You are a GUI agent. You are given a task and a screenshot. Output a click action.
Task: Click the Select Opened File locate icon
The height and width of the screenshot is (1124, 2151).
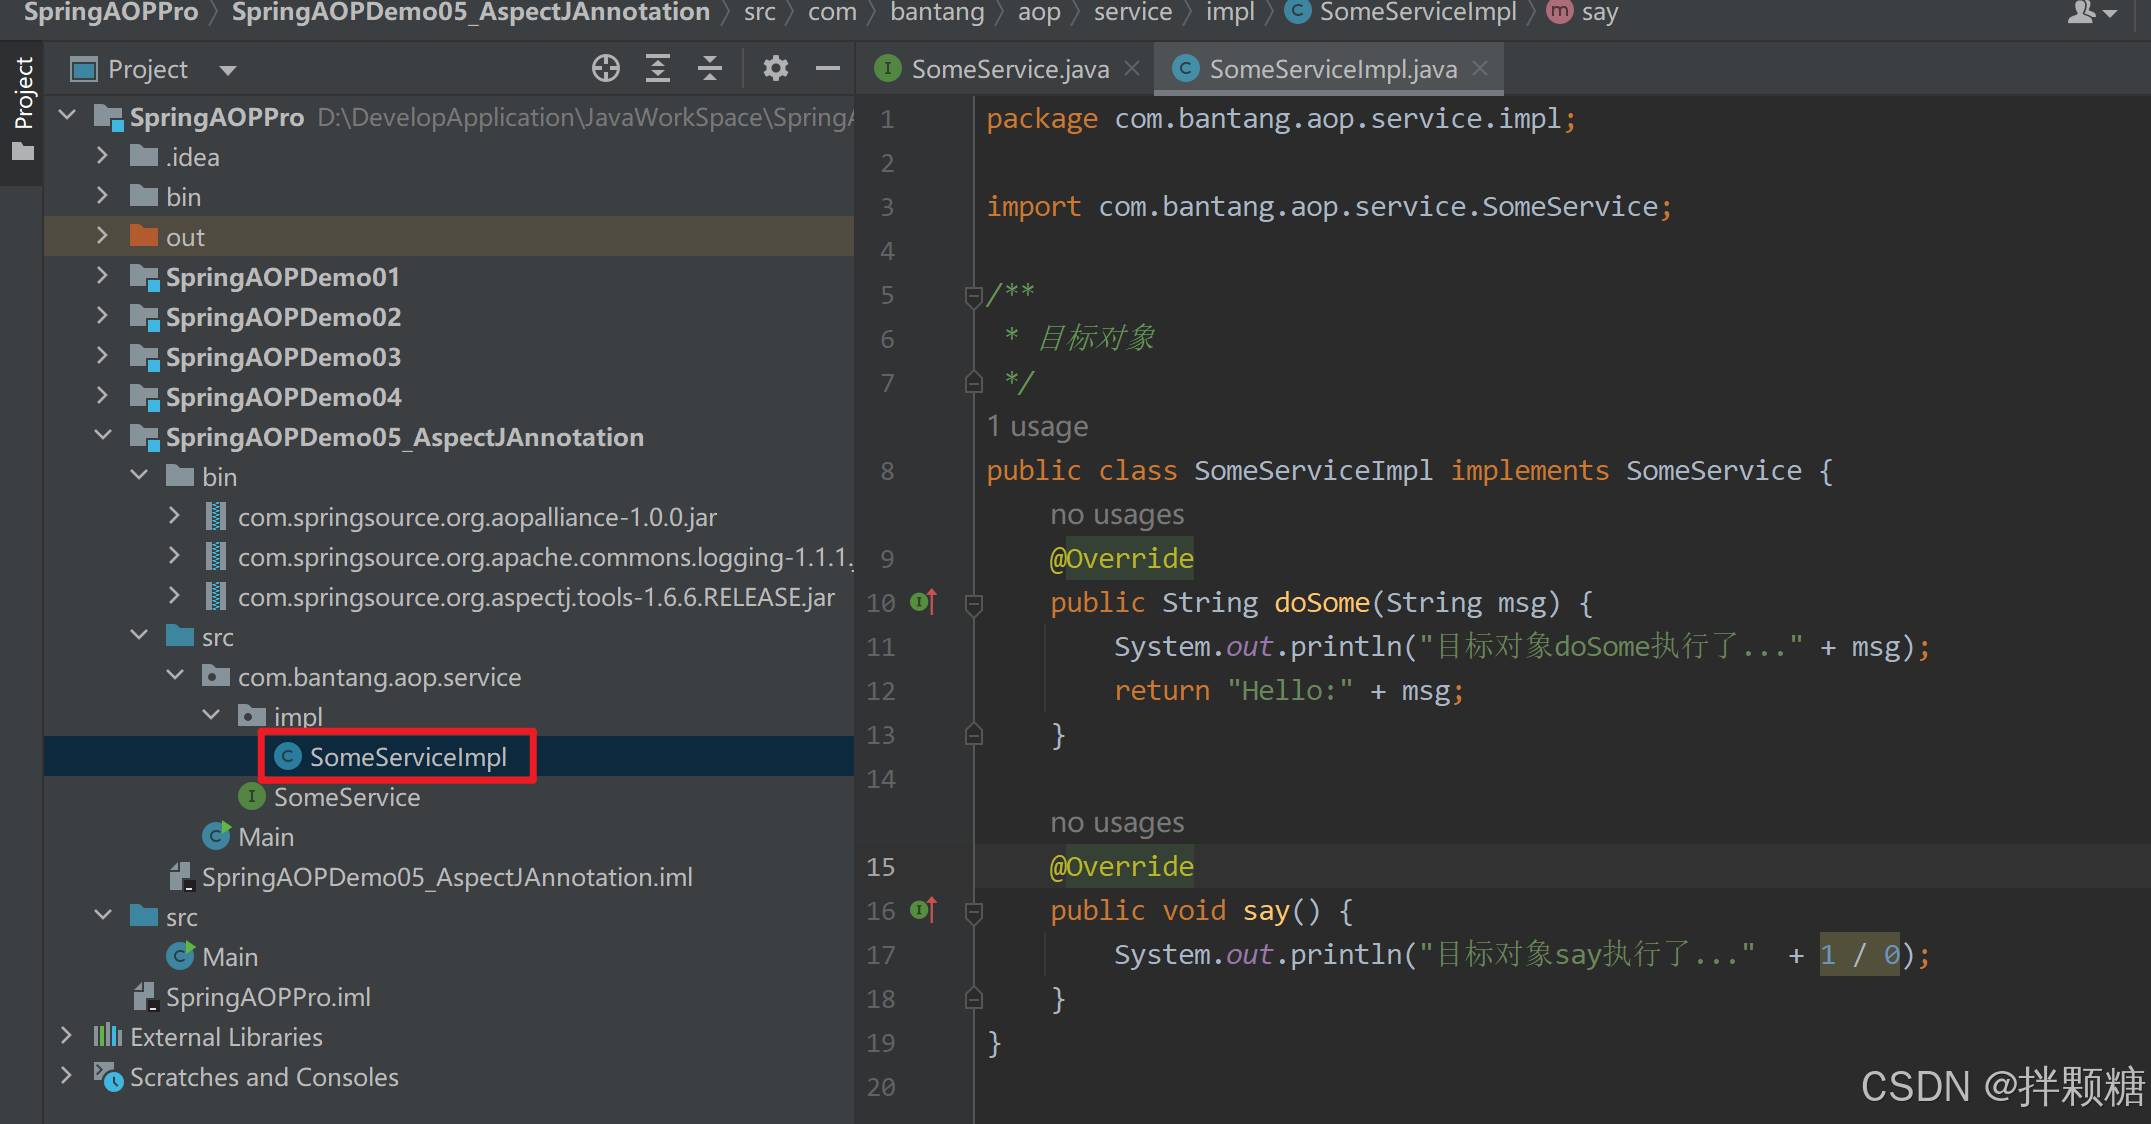coord(605,69)
